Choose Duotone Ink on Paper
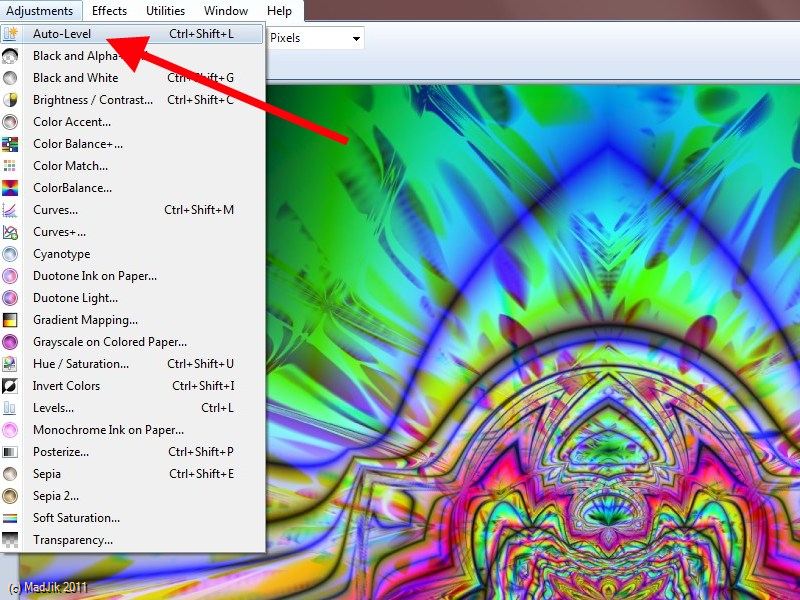This screenshot has width=800, height=600. coord(132,276)
